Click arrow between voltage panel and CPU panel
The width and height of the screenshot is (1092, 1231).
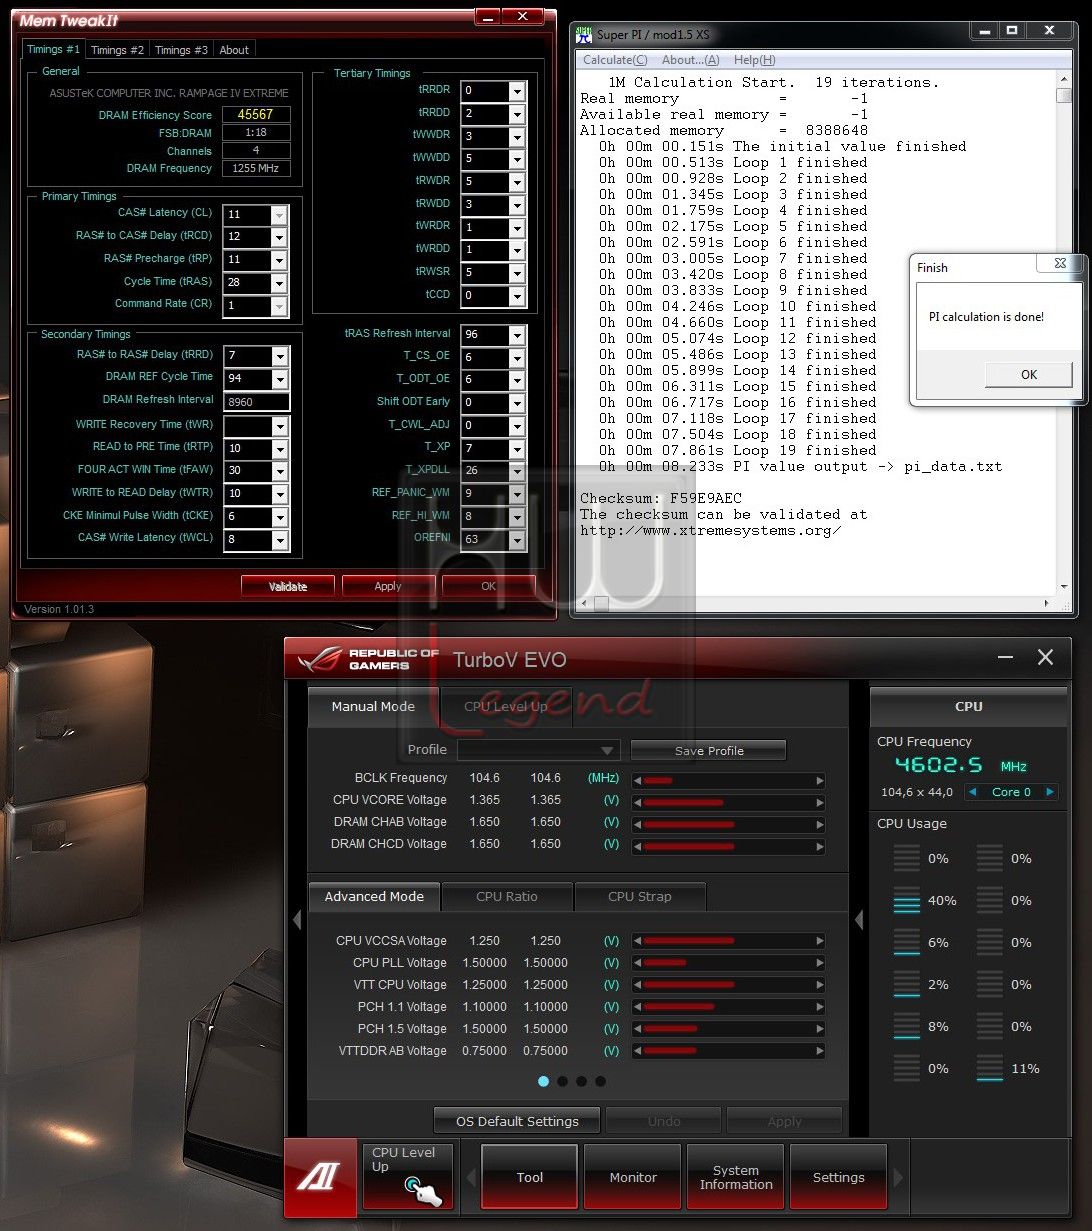coord(858,920)
